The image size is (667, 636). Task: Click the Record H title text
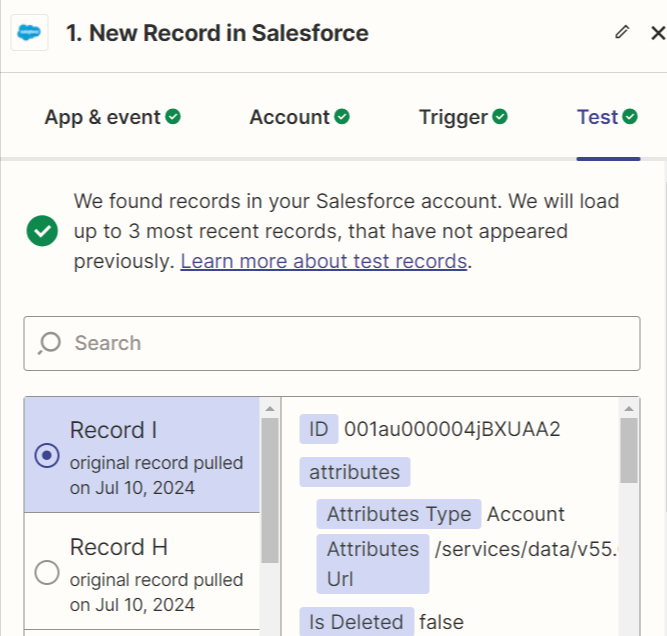119,547
